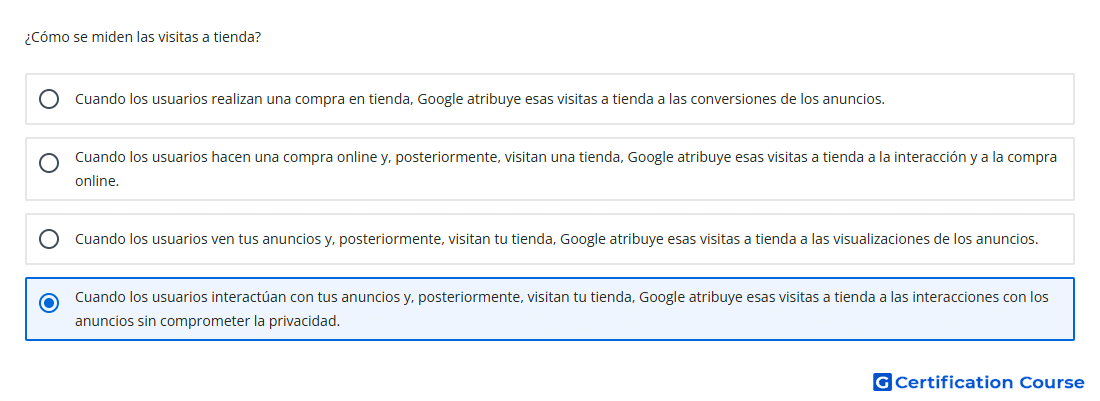Image resolution: width=1100 pixels, height=401 pixels.
Task: Select radio for 'realizan una compra en tienda' answer
Action: [x=49, y=99]
